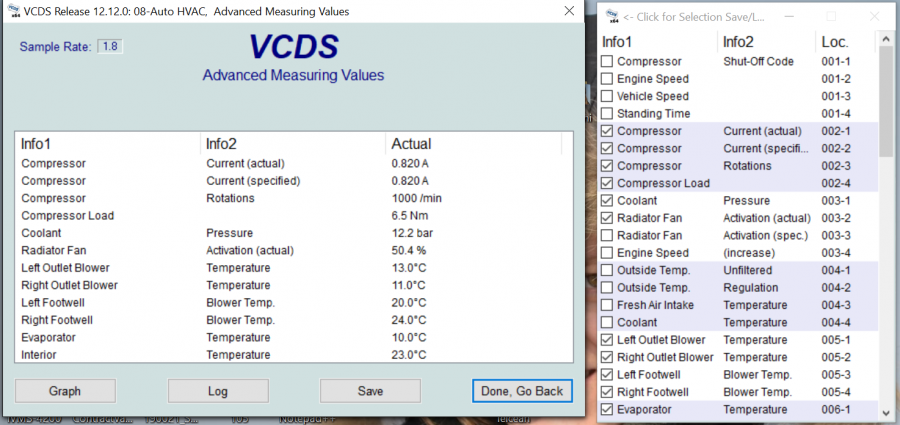Minimize the selection list window
This screenshot has width=900, height=425.
[790, 16]
